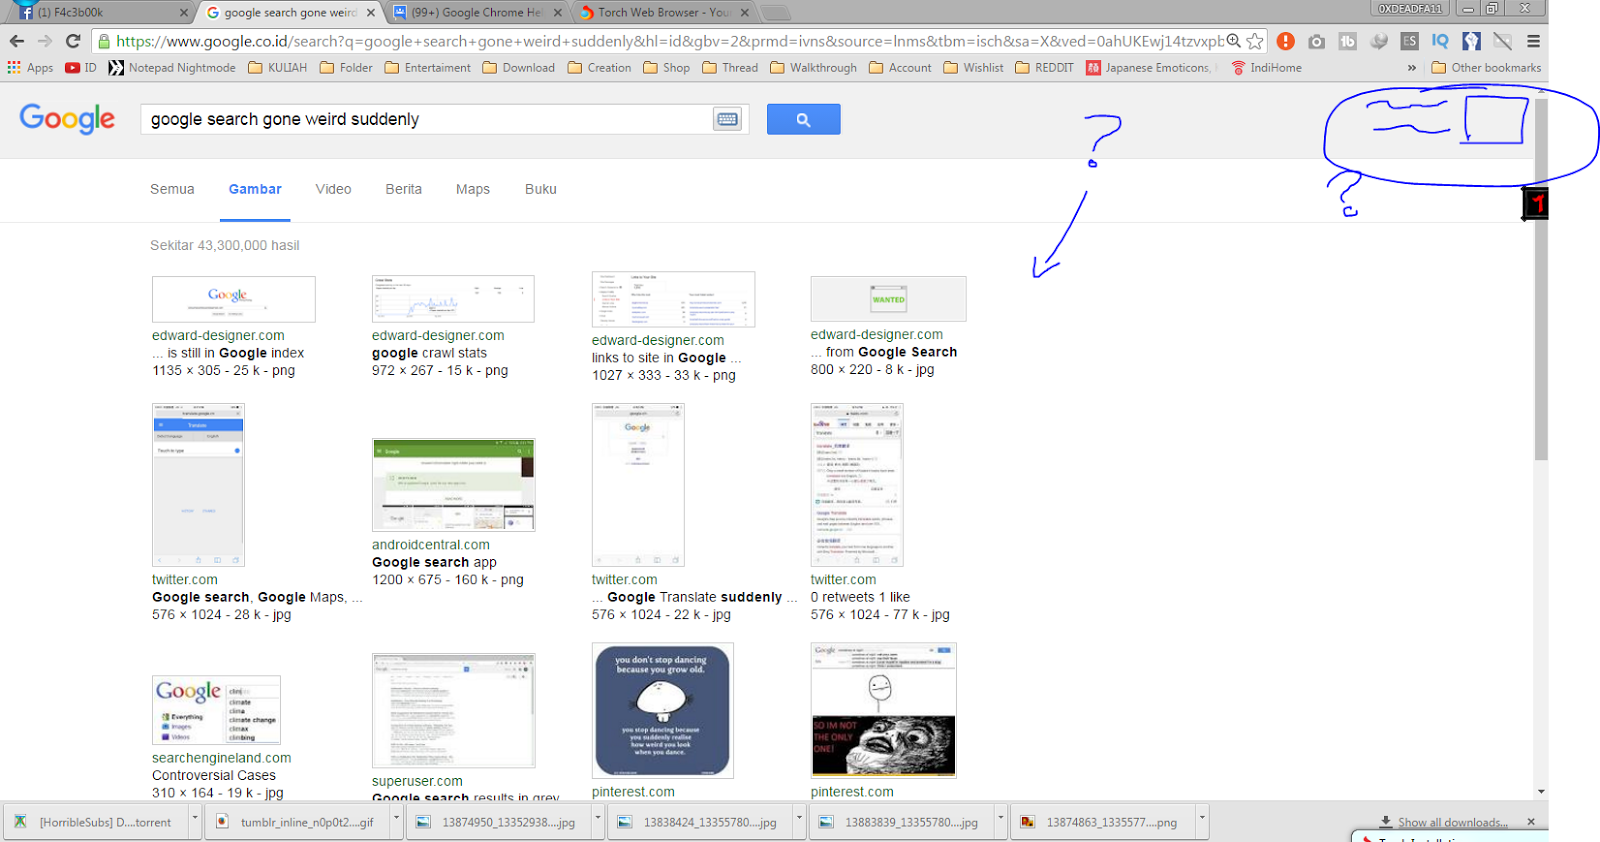Image resolution: width=1600 pixels, height=842 pixels.
Task: Show hidden bookmarks with the chevron
Action: coord(1412,68)
